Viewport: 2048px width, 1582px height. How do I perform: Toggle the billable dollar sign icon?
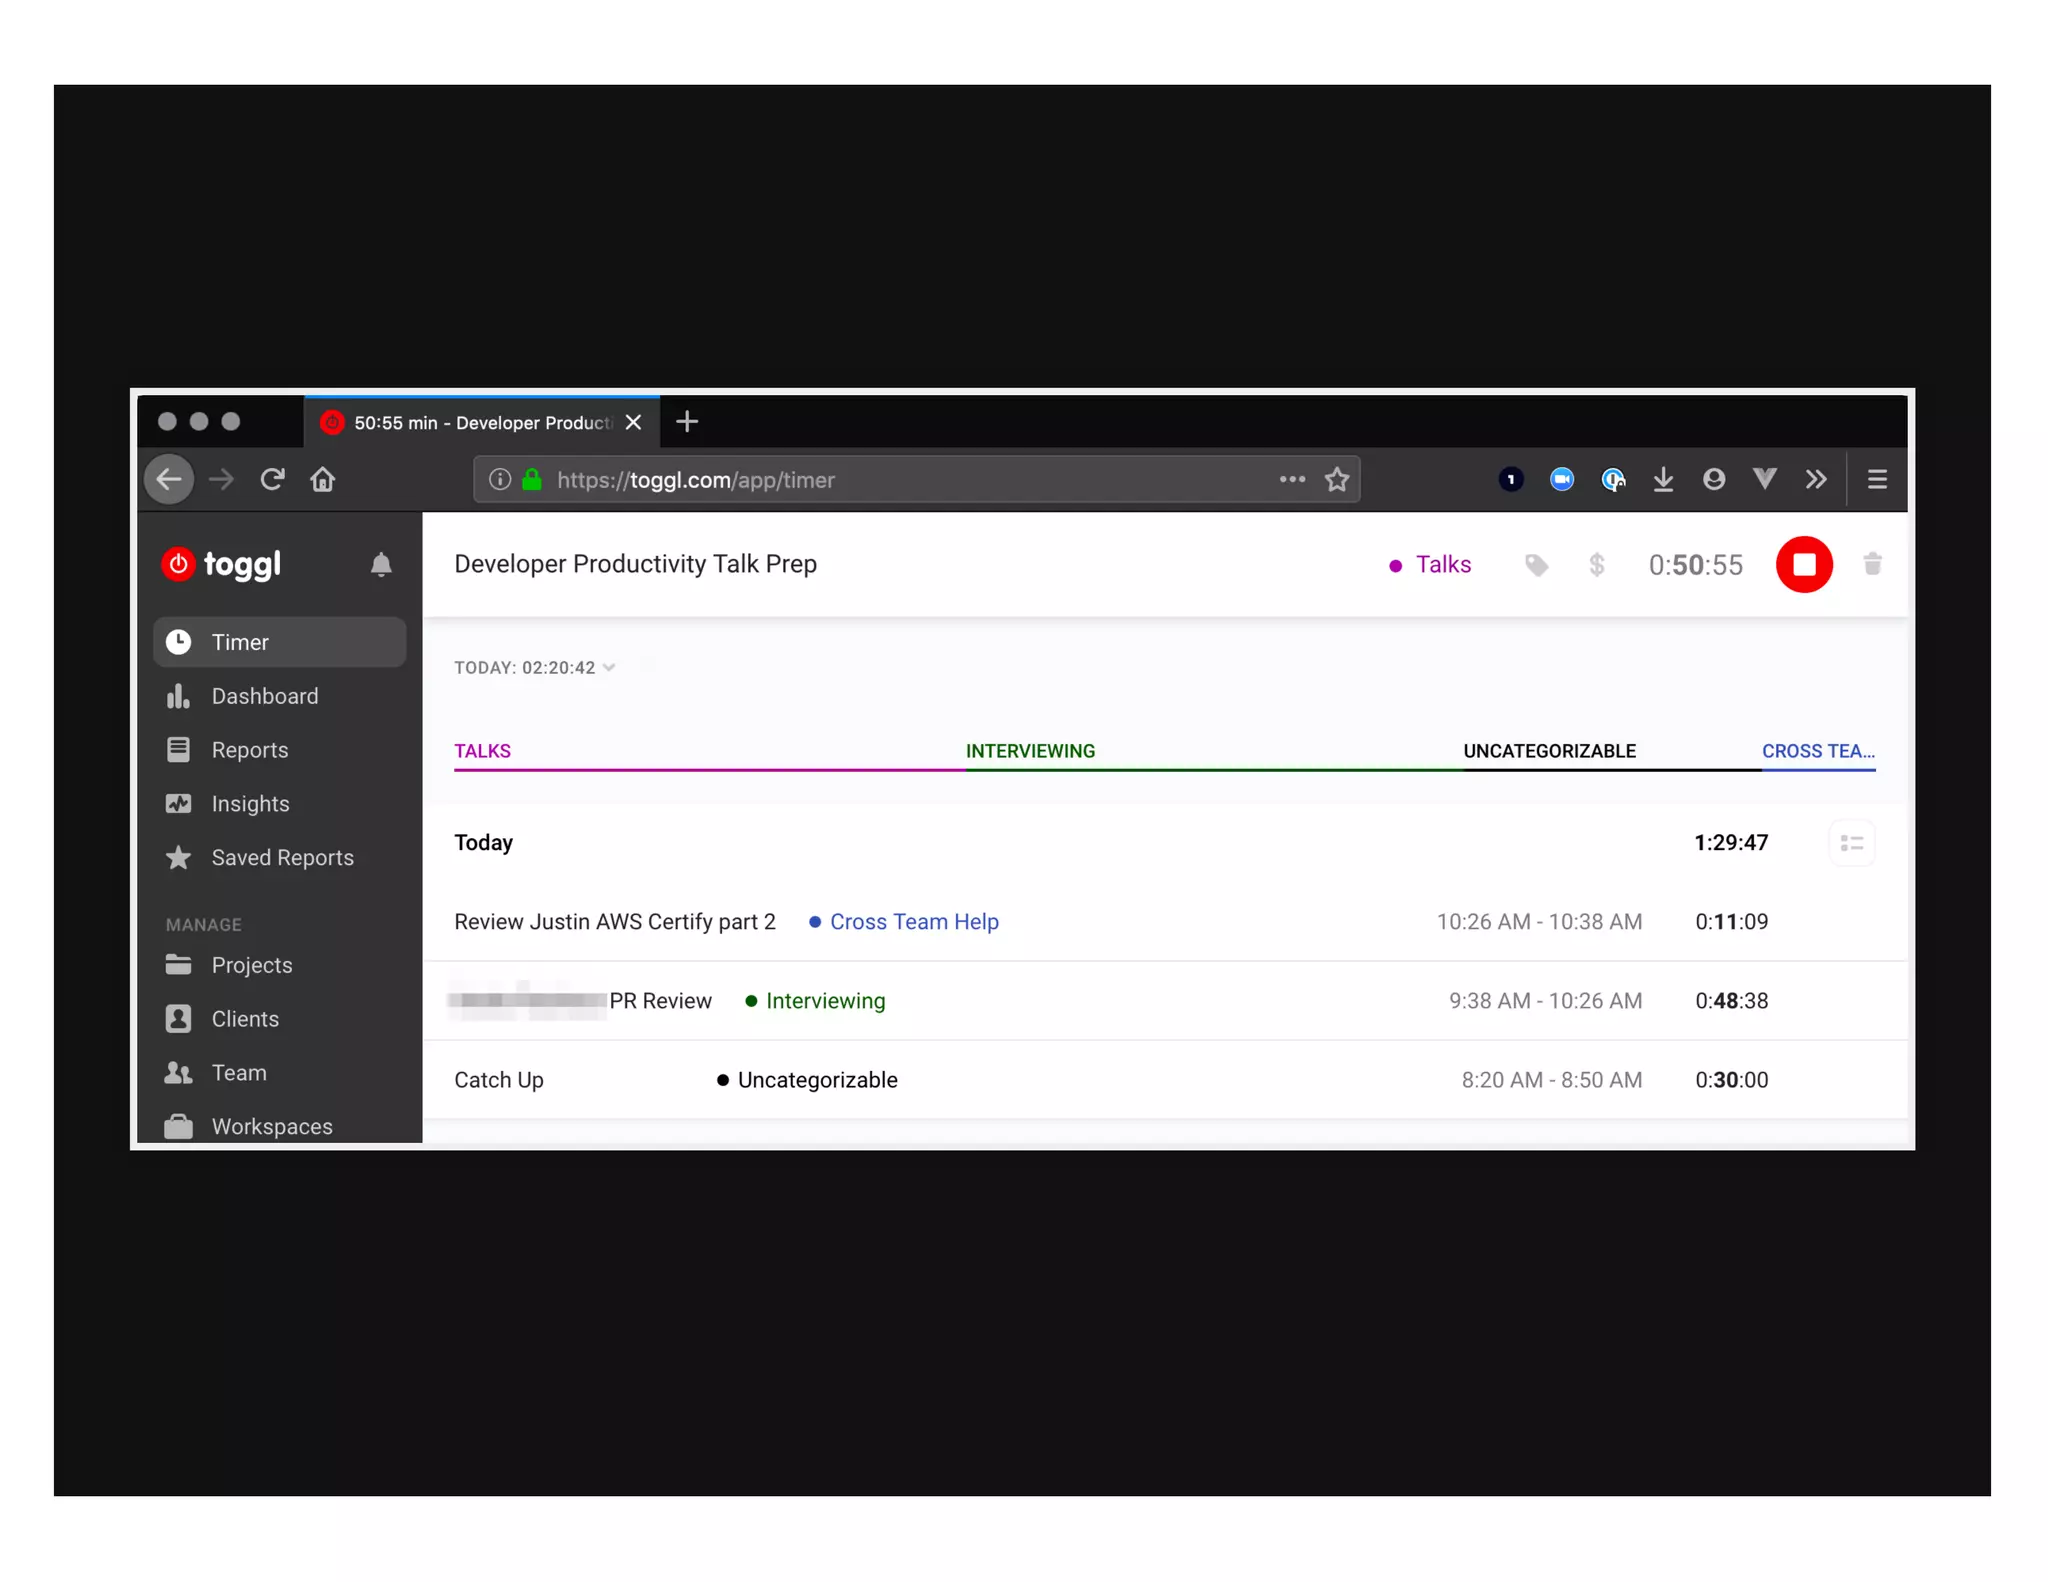(x=1596, y=566)
